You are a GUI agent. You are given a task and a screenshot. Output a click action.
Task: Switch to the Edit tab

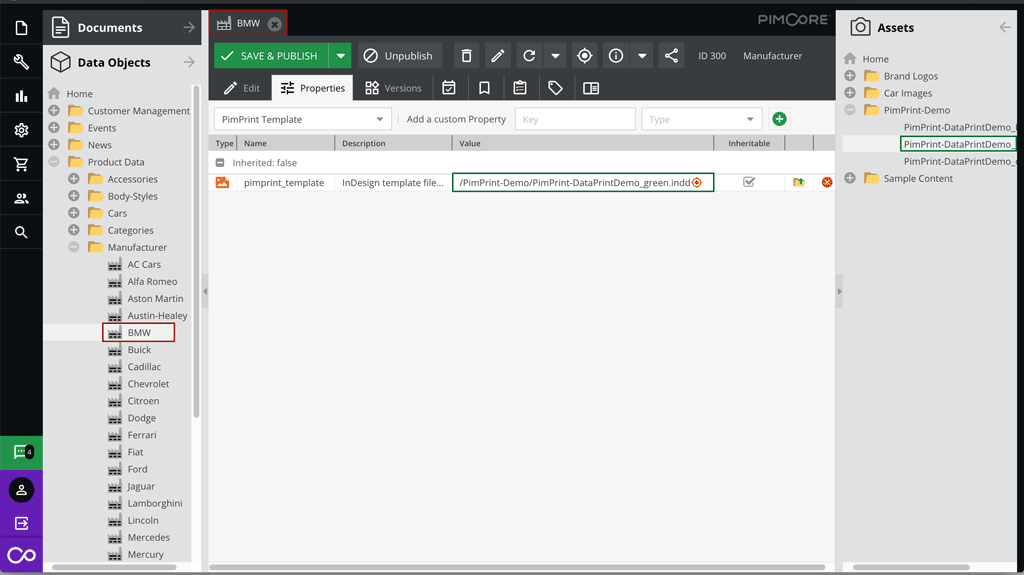point(242,88)
